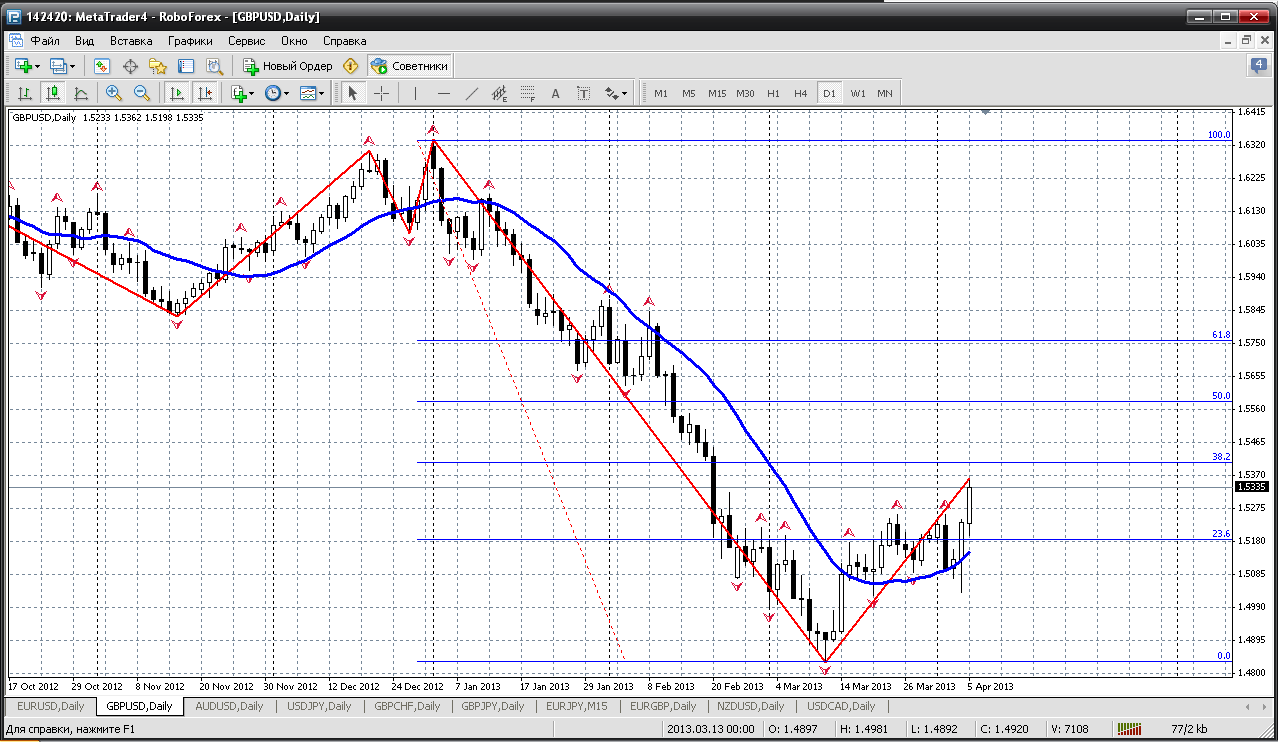Open the Market Watch window icon
The image size is (1278, 742).
point(101,66)
